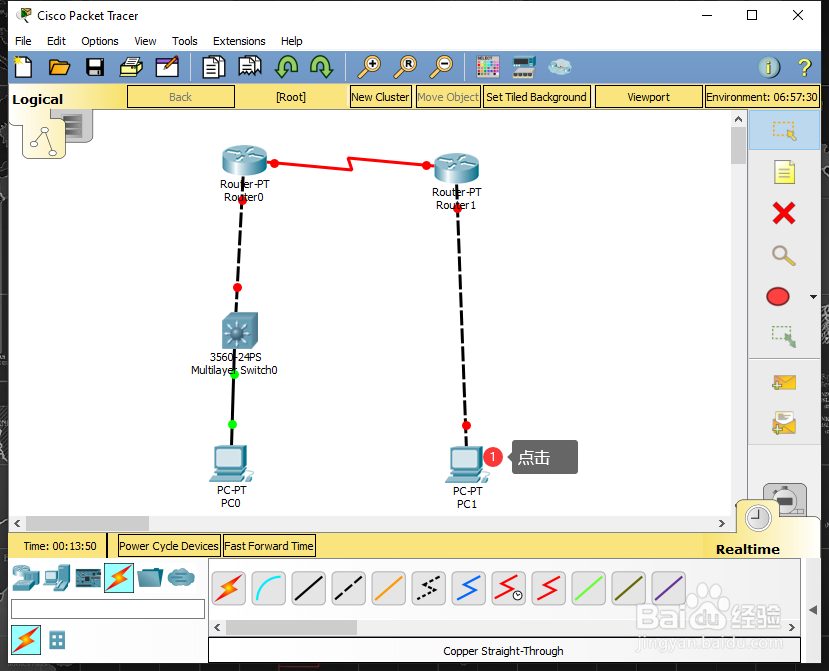Viewport: 829px width, 671px height.
Task: Open a file with folder icon
Action: pyautogui.click(x=59, y=67)
